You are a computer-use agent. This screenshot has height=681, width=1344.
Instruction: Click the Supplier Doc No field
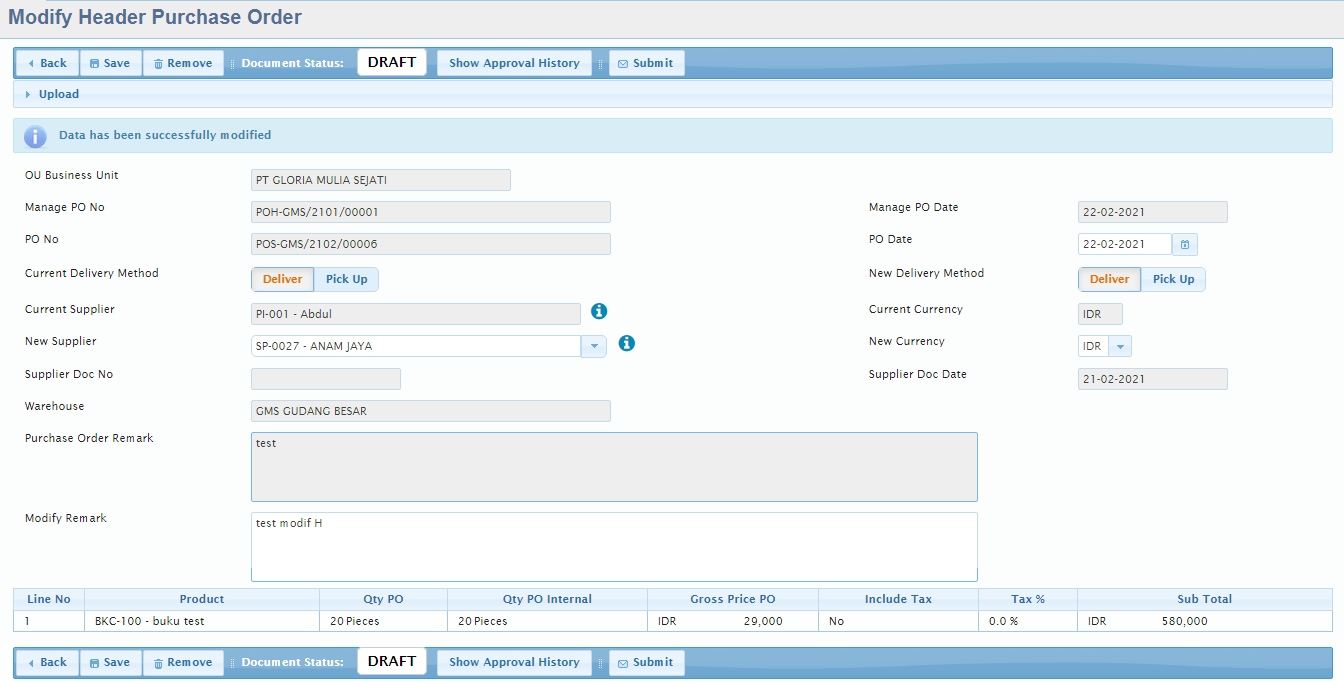326,379
